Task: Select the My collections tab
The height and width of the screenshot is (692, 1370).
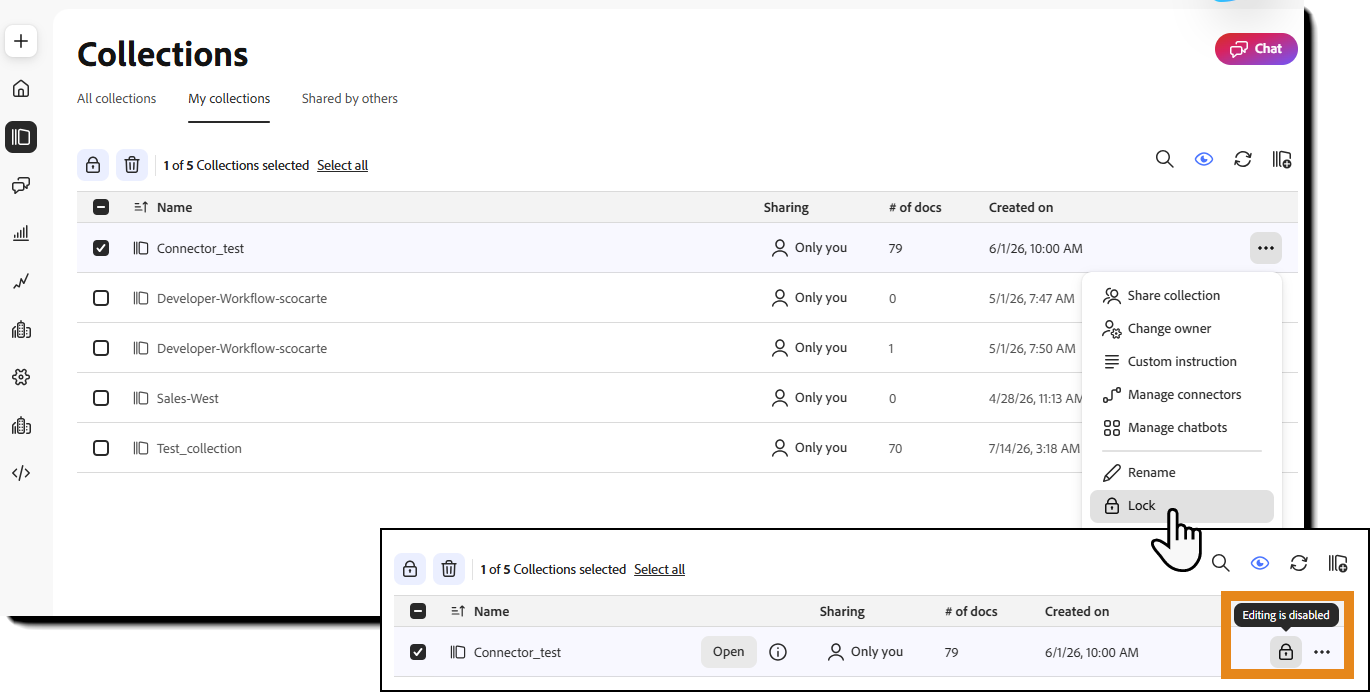Action: 229,99
